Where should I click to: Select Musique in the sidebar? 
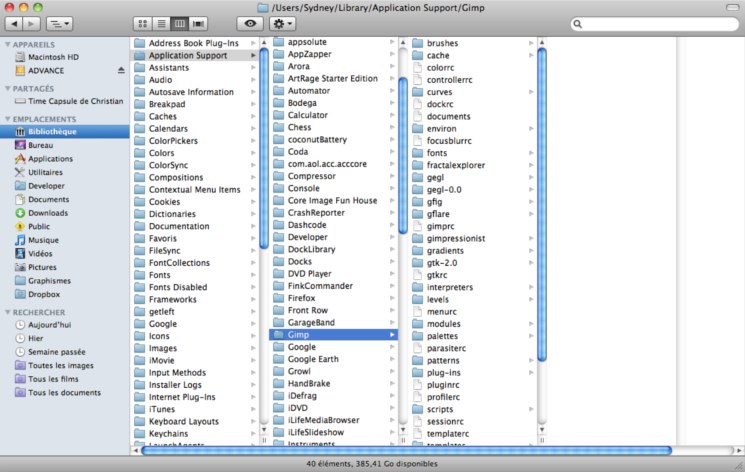point(43,240)
